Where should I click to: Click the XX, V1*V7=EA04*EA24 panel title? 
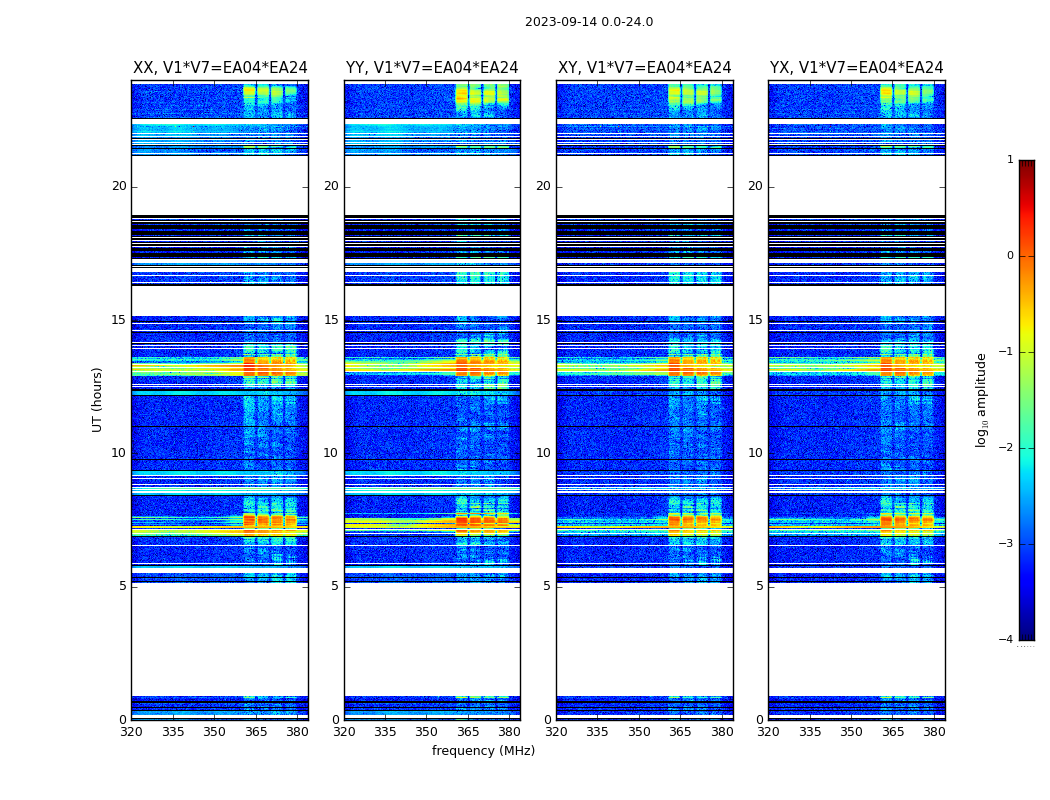[x=220, y=68]
